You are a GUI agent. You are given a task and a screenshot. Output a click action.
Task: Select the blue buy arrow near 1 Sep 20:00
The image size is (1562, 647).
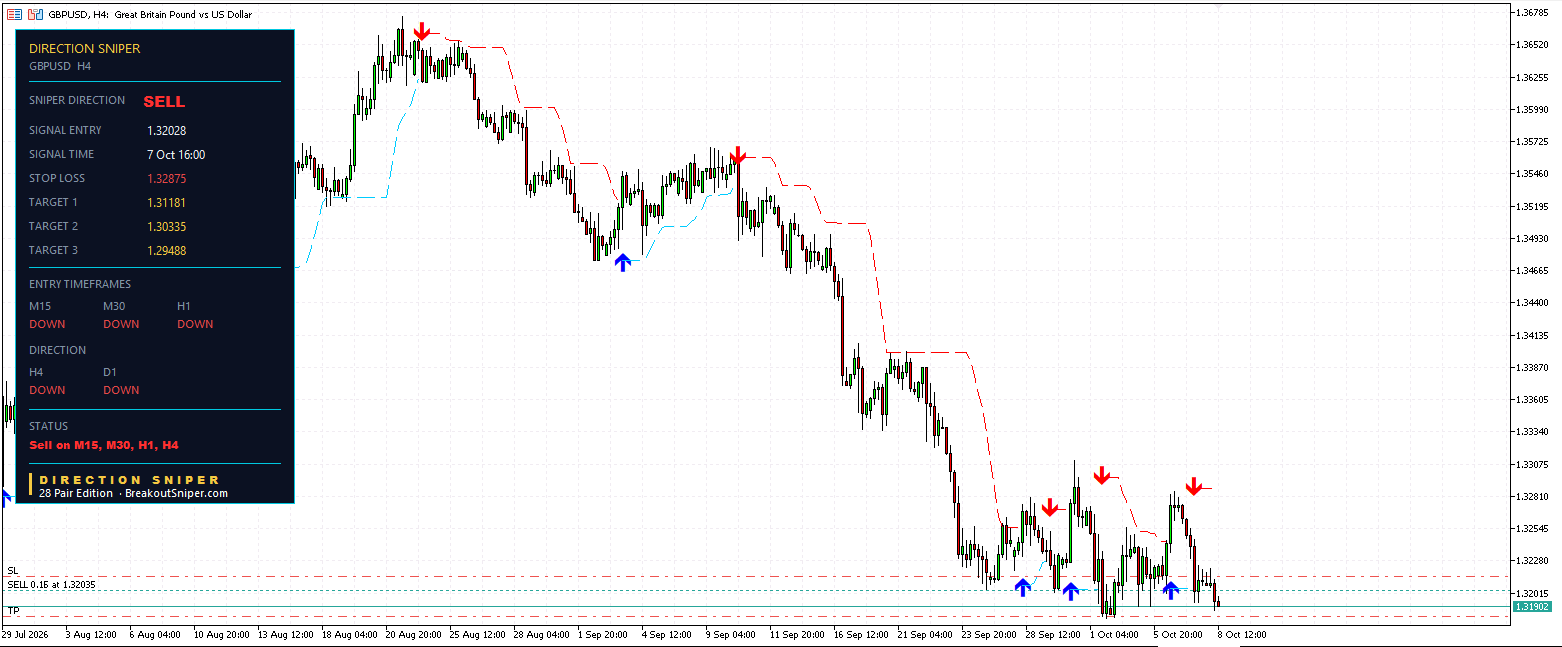coord(623,262)
